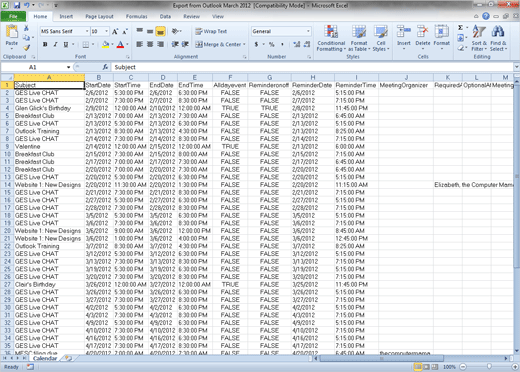The width and height of the screenshot is (520, 372).
Task: Click the horizontal scrollbar
Action: click(382, 358)
